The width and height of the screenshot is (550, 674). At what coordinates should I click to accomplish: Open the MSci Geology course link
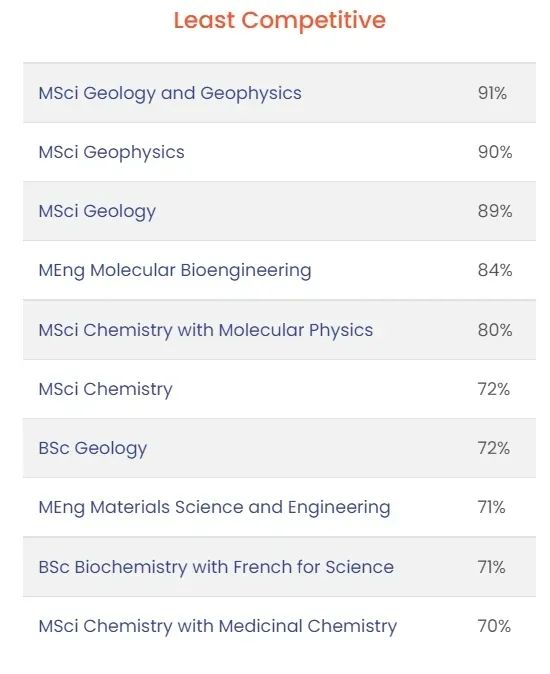point(97,211)
